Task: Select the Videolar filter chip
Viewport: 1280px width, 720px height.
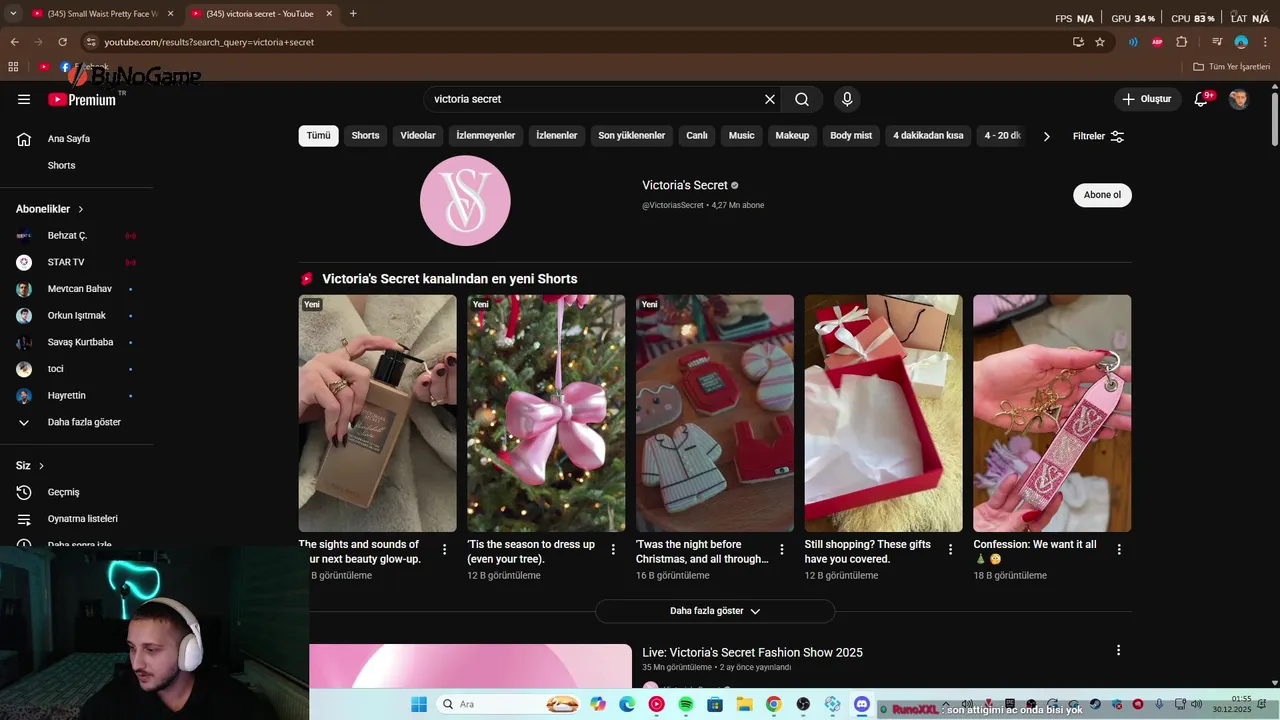Action: pos(418,136)
